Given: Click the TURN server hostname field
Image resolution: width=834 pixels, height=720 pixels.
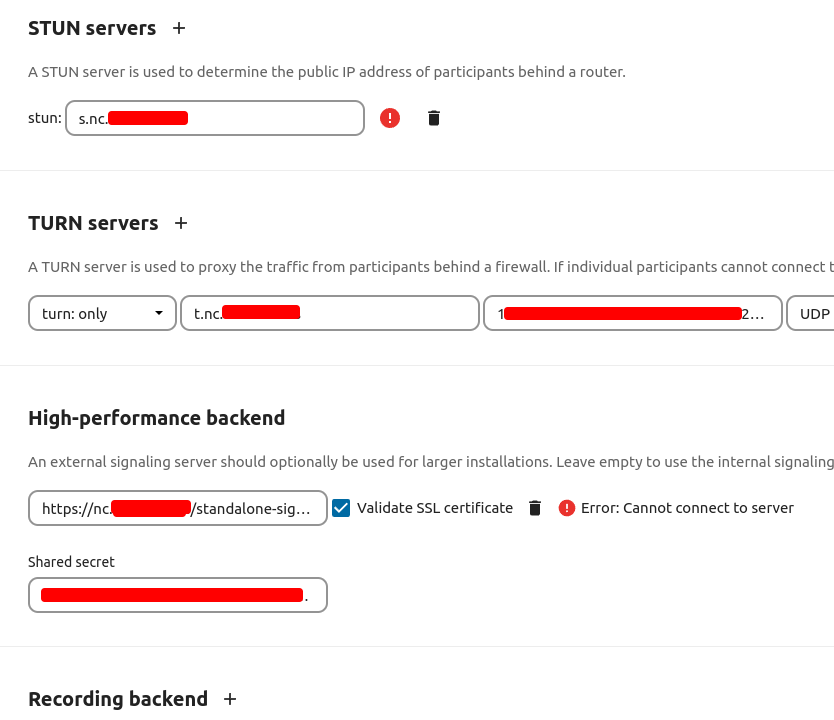Looking at the screenshot, I should tap(329, 313).
